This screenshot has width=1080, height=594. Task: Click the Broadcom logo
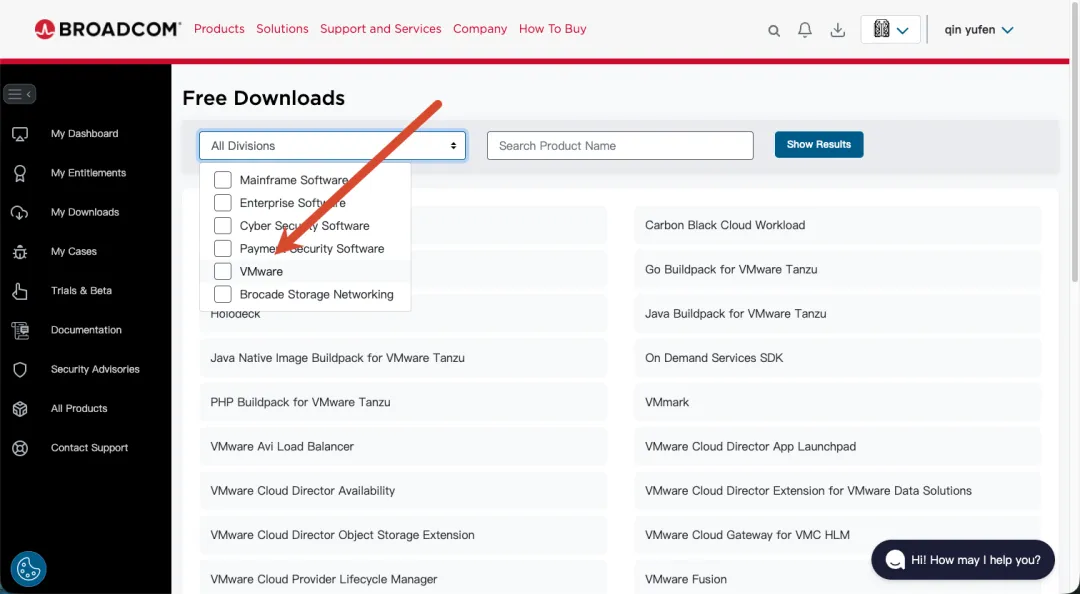[107, 29]
